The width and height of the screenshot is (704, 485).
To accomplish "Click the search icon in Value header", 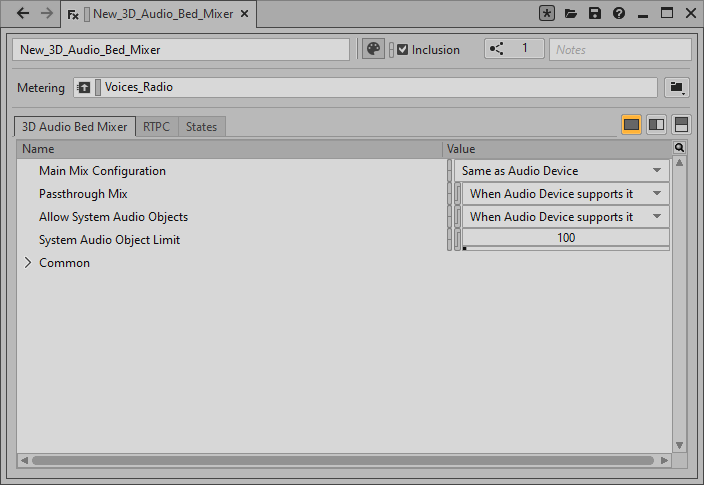I will pyautogui.click(x=679, y=148).
